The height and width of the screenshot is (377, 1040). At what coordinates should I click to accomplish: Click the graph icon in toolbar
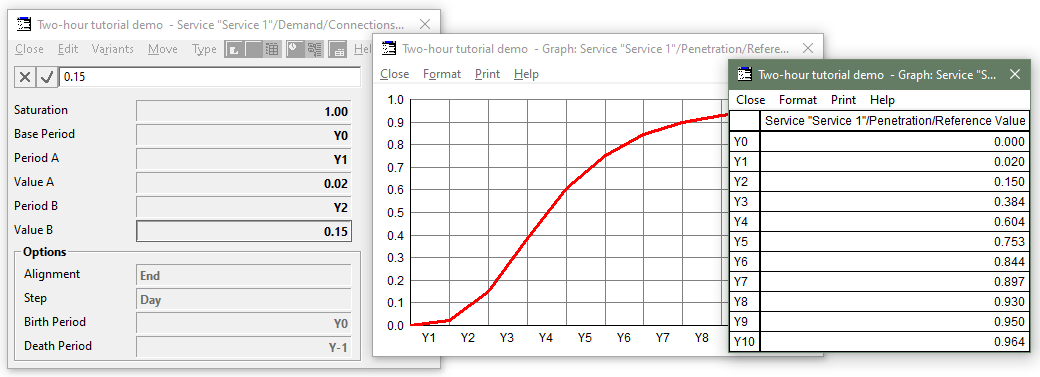[x=233, y=49]
